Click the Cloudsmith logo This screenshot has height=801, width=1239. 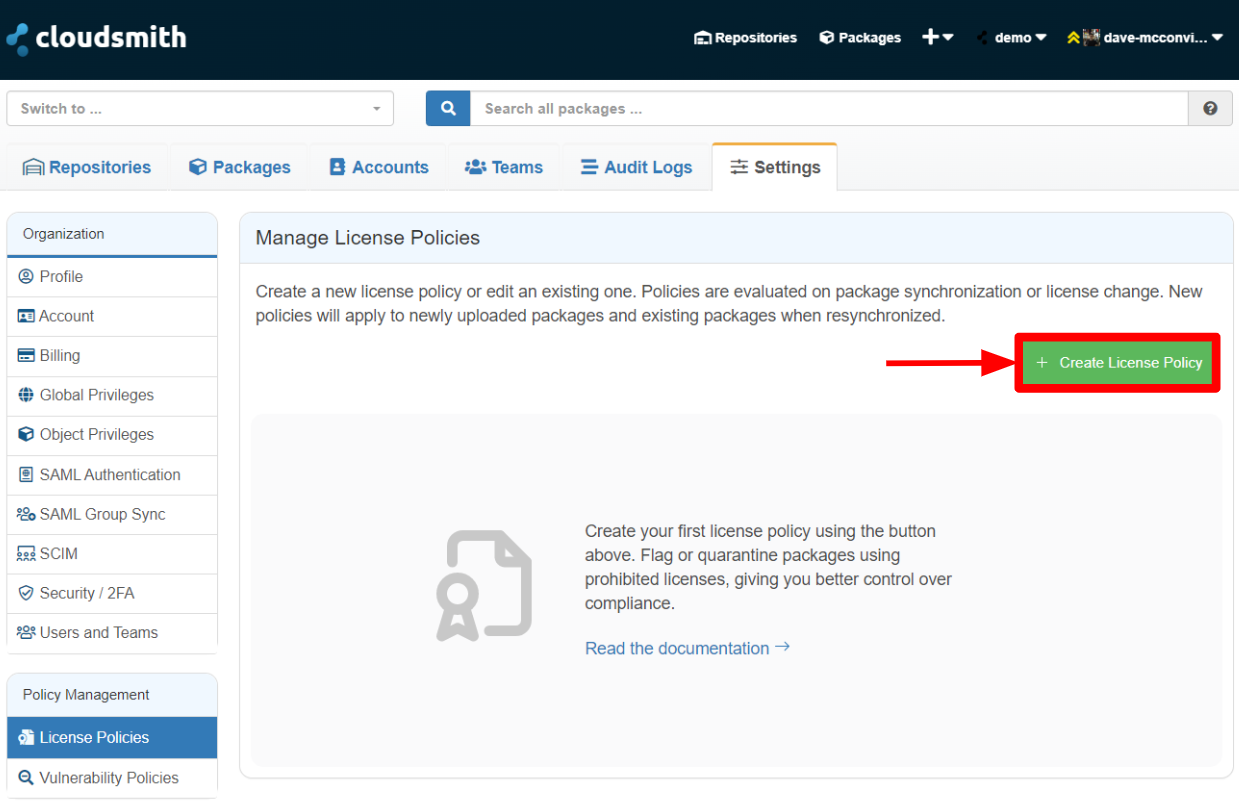click(96, 38)
